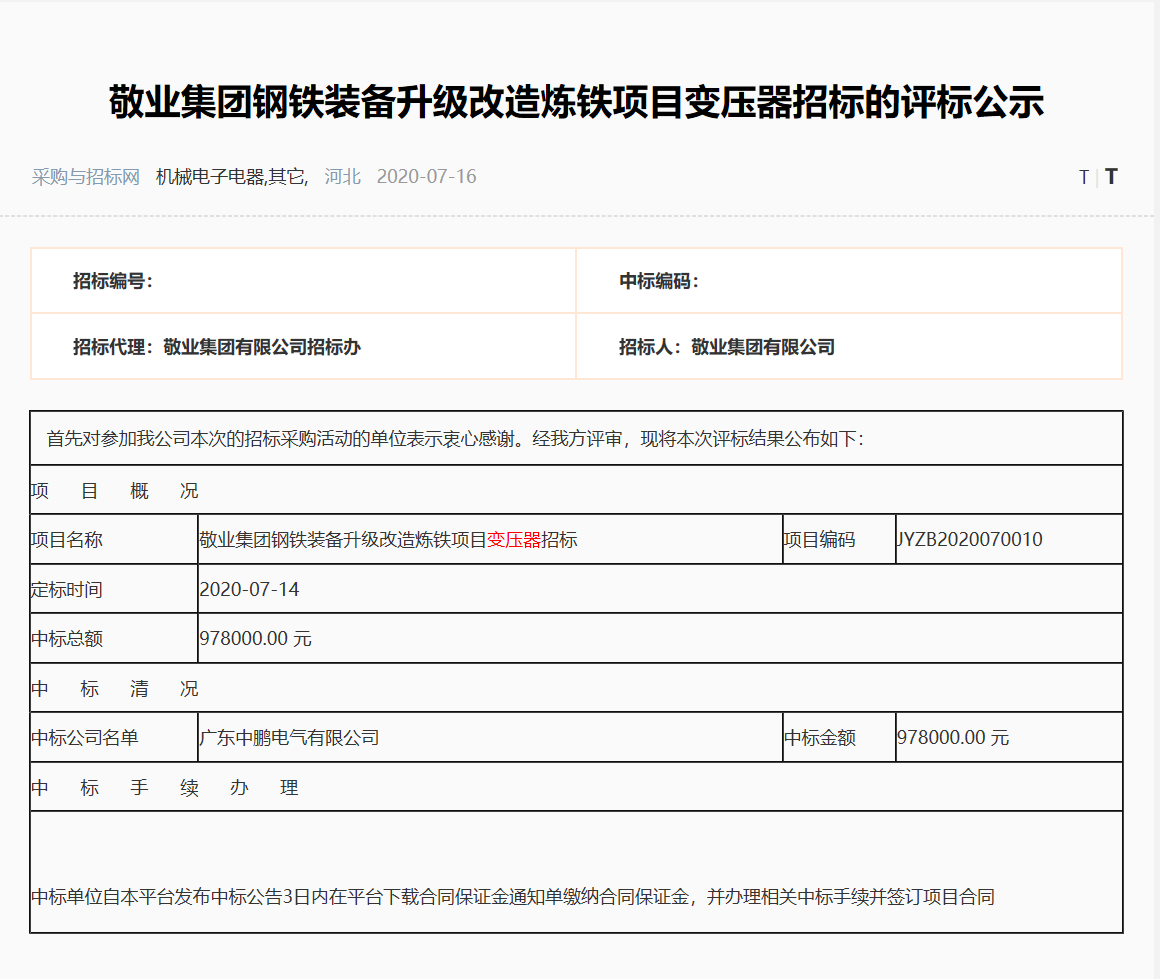This screenshot has width=1160, height=979.
Task: Click the 机械电子电器,其它 category text
Action: pyautogui.click(x=232, y=177)
